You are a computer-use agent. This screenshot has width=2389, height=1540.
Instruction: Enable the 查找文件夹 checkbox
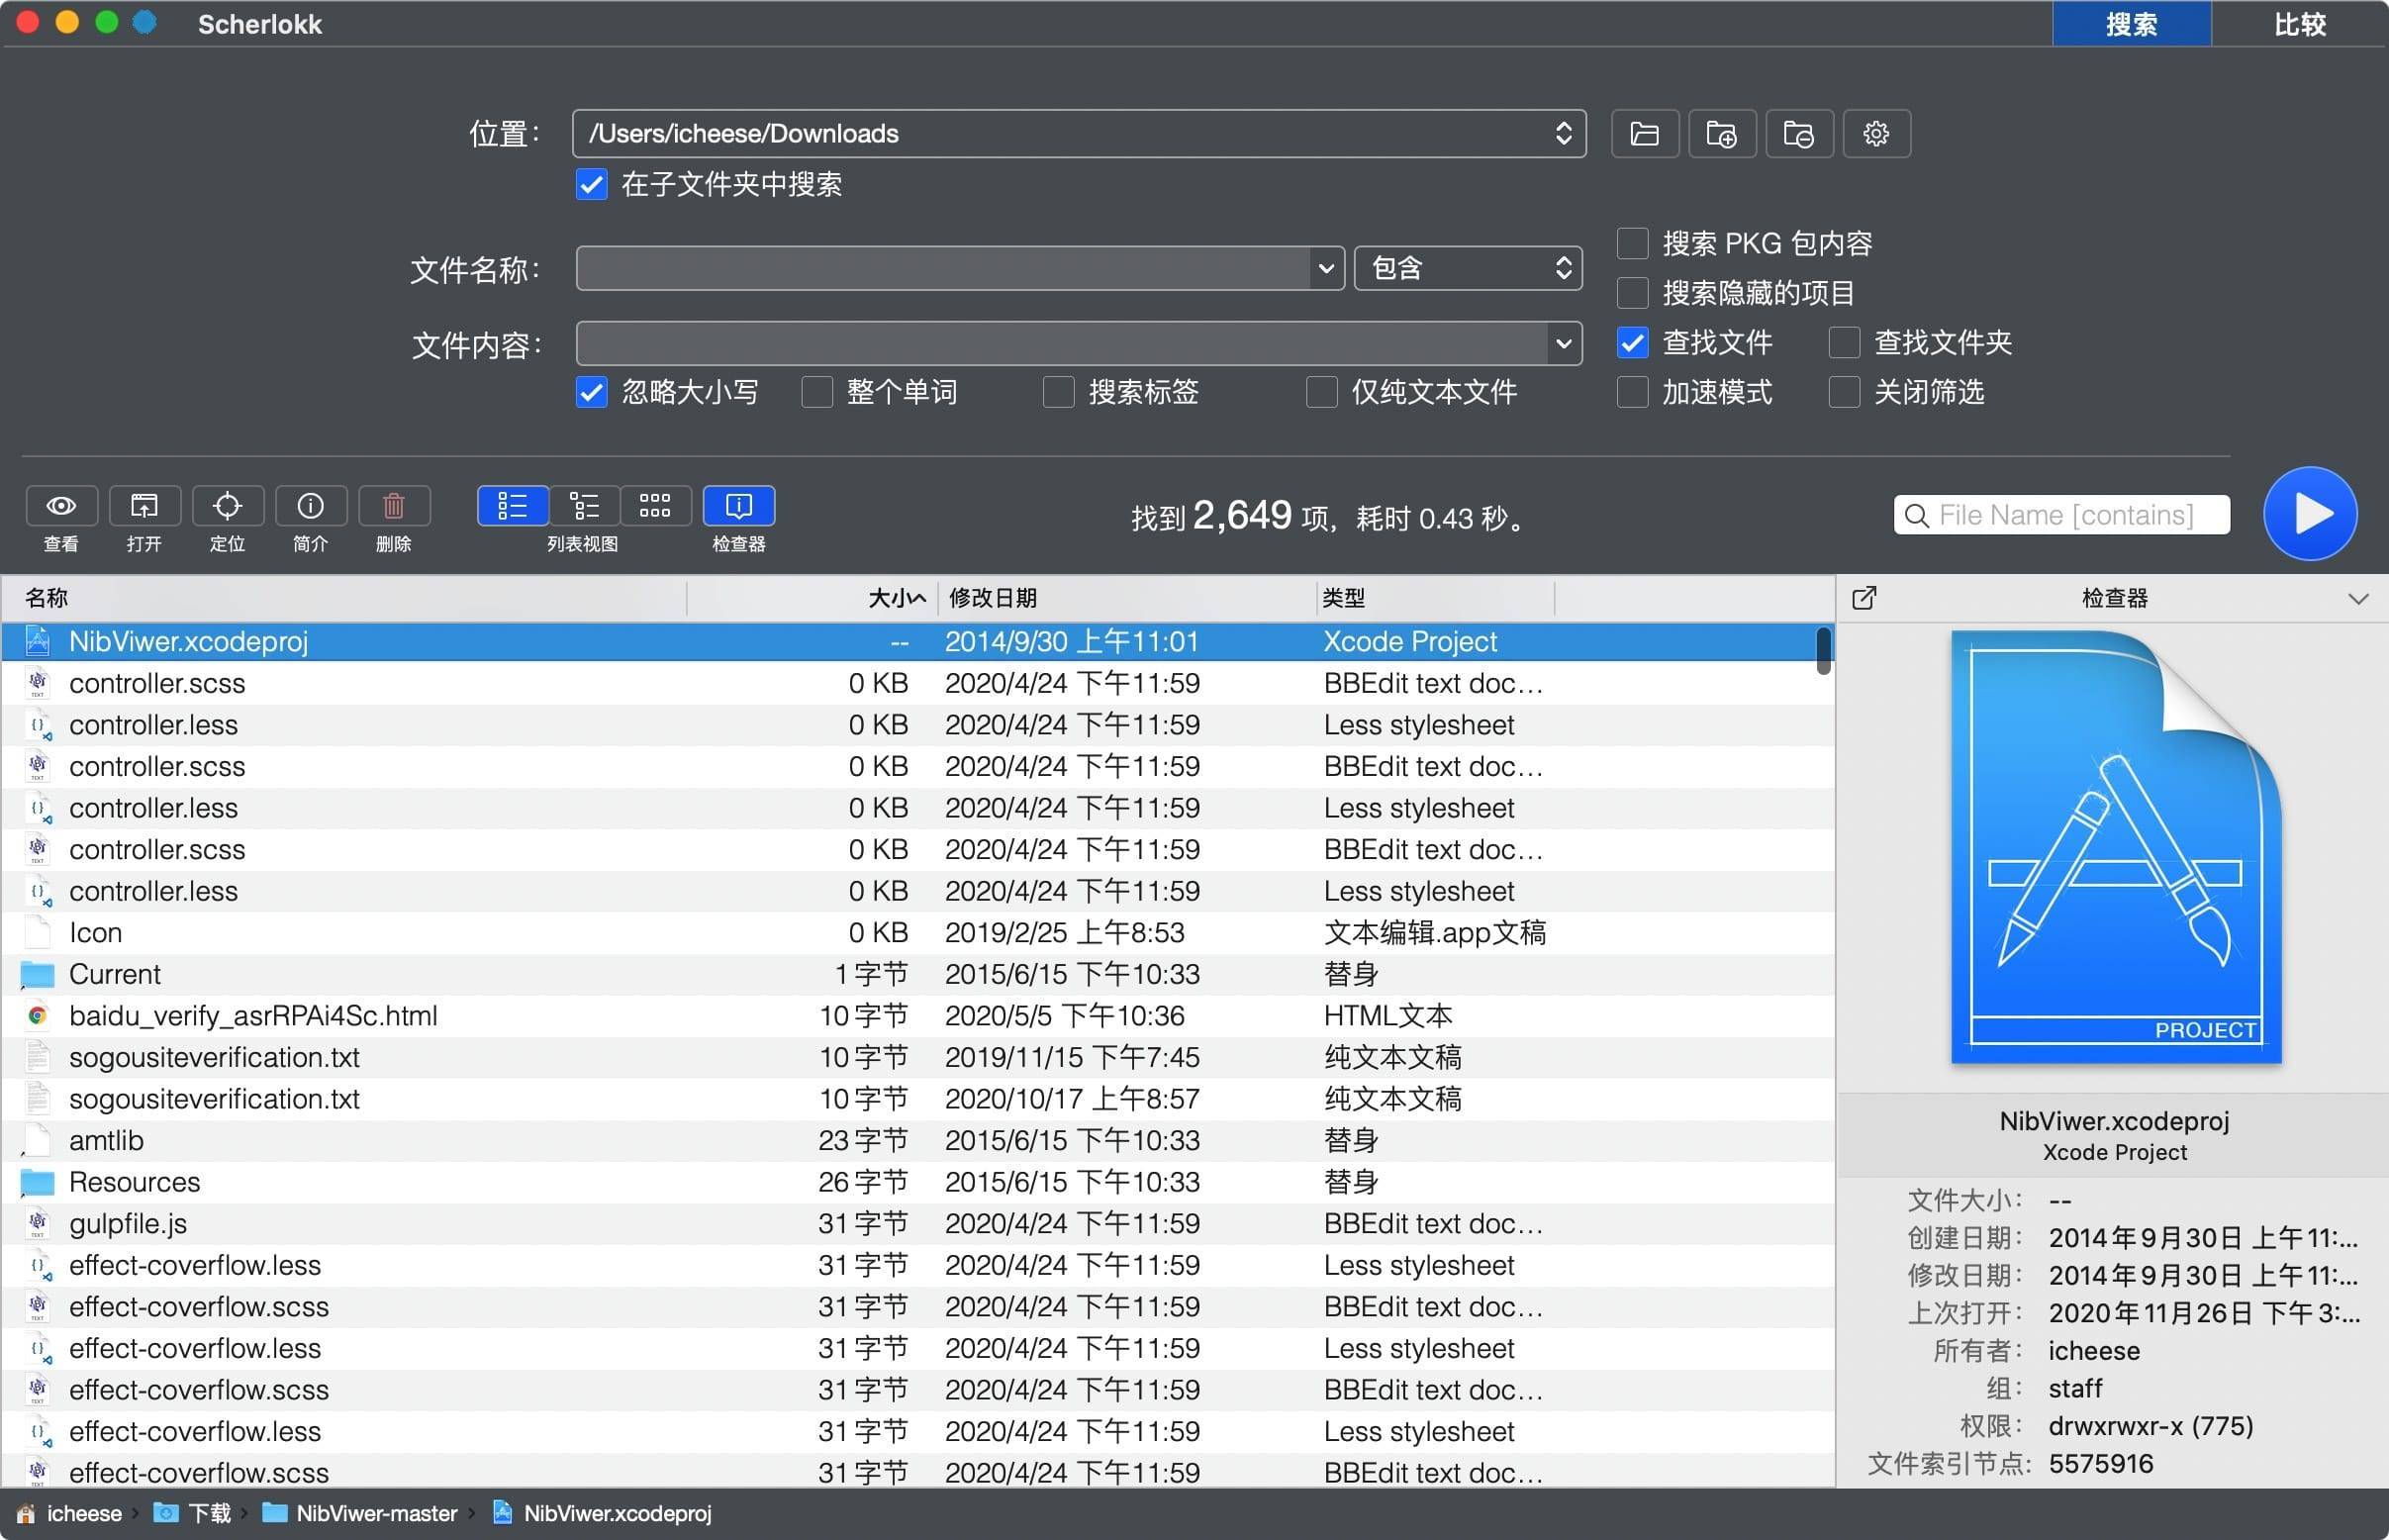(1844, 343)
